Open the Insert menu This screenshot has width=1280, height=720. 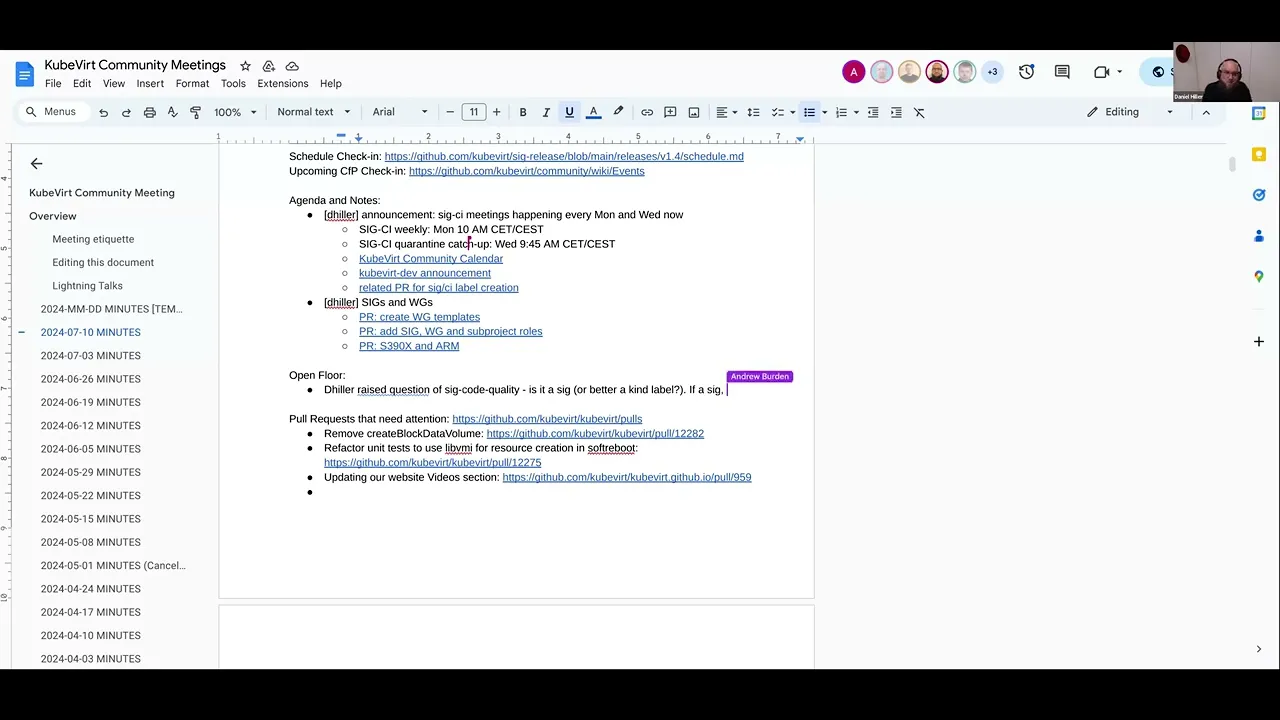coord(150,84)
